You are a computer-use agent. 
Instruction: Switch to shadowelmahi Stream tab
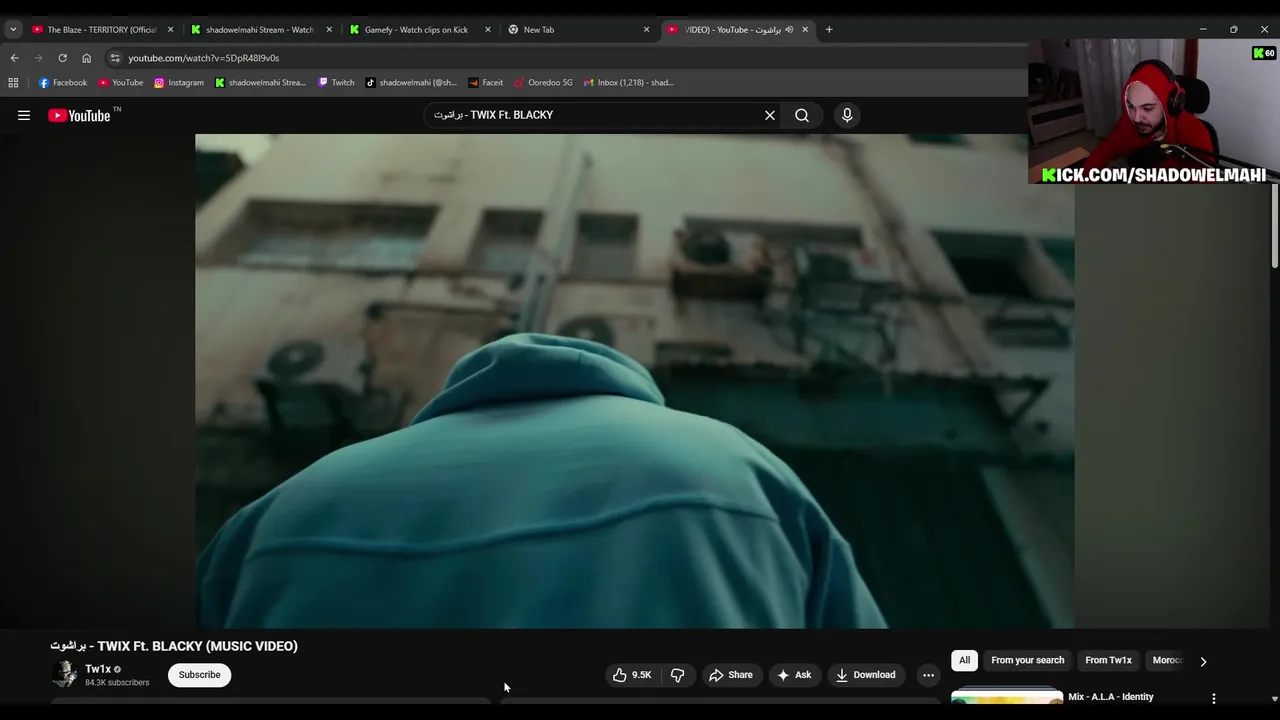[x=259, y=30]
